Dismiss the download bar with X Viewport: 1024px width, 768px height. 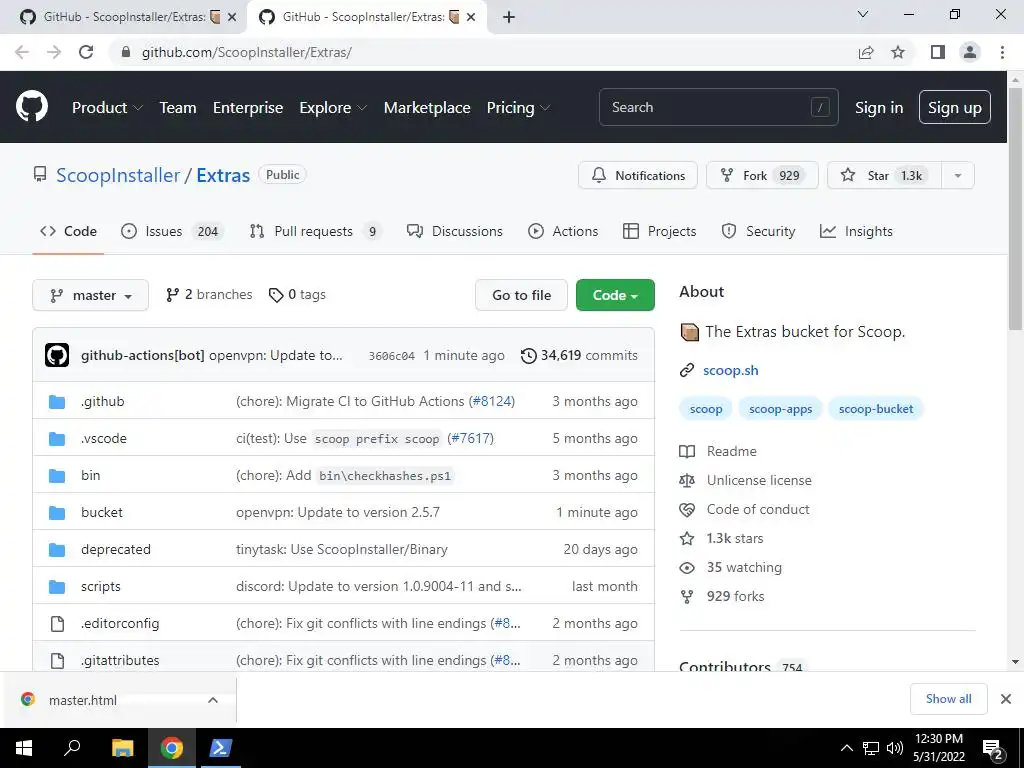[1006, 699]
